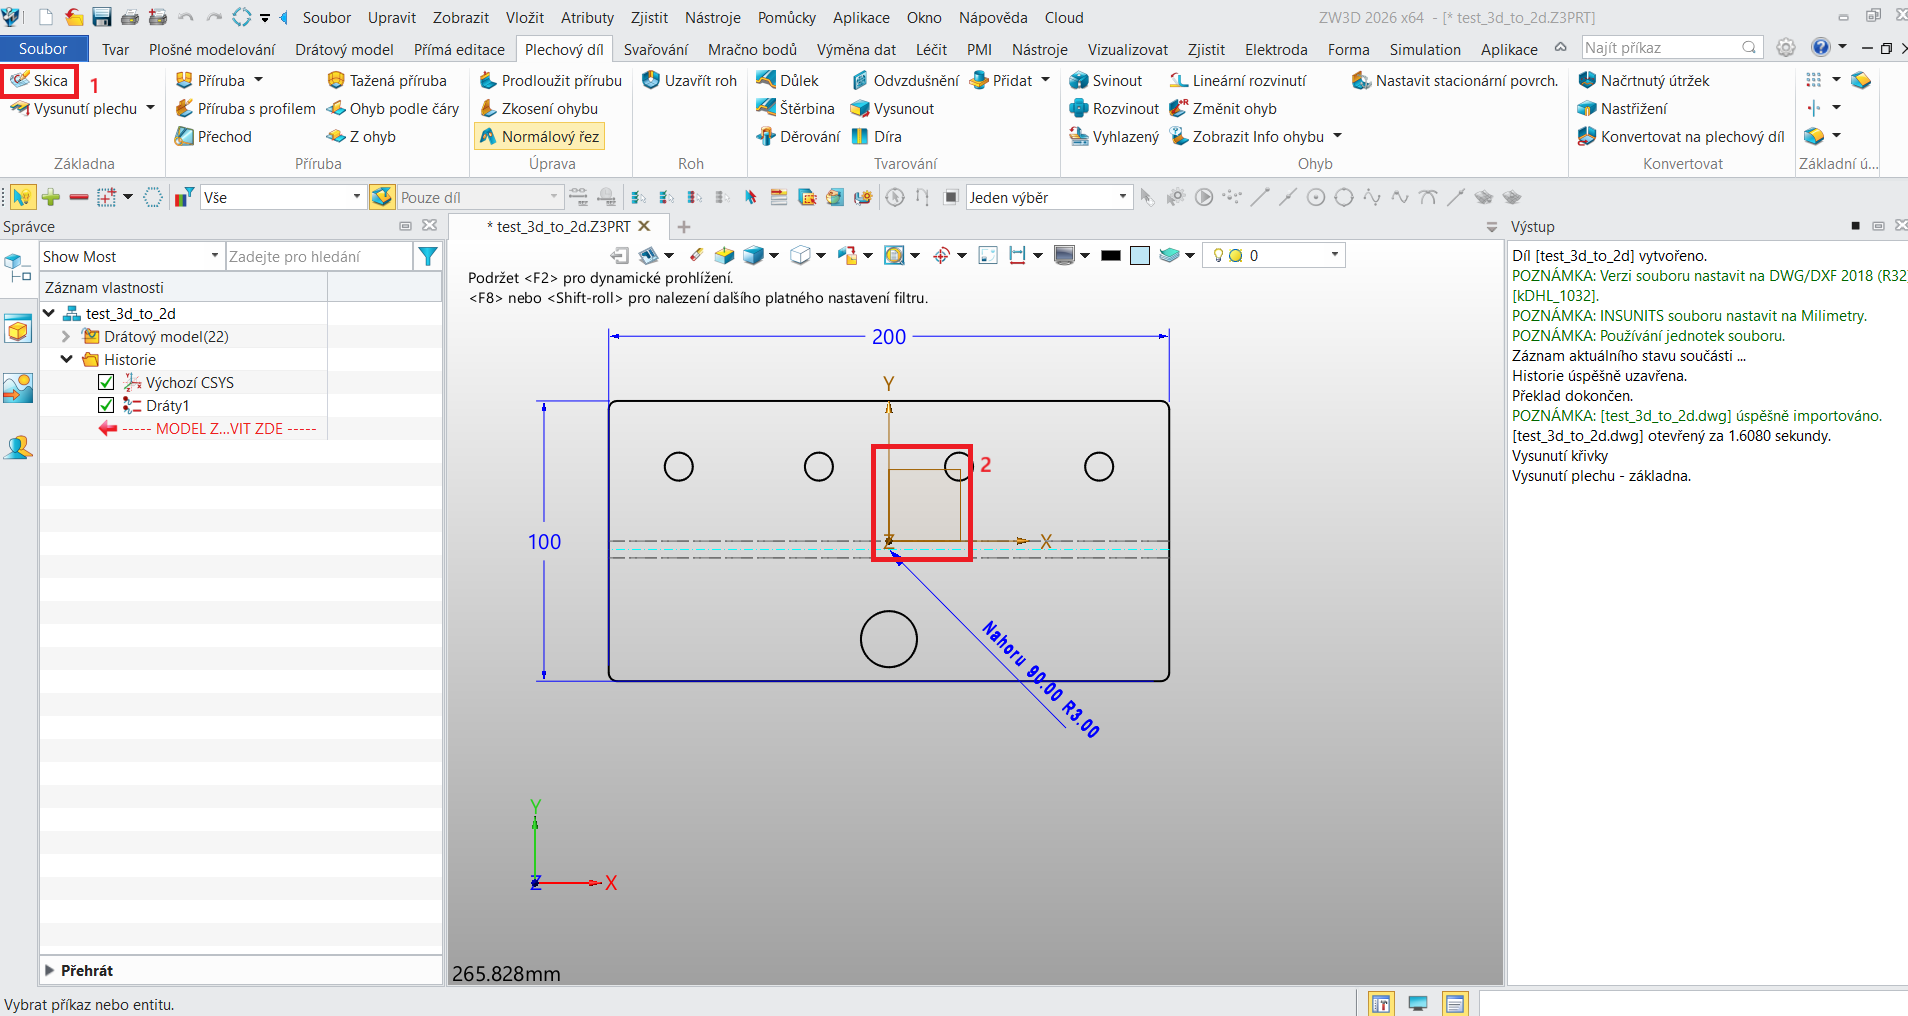Open the Vysunutí plechu dropdown arrow
This screenshot has width=1908, height=1016.
click(x=151, y=108)
